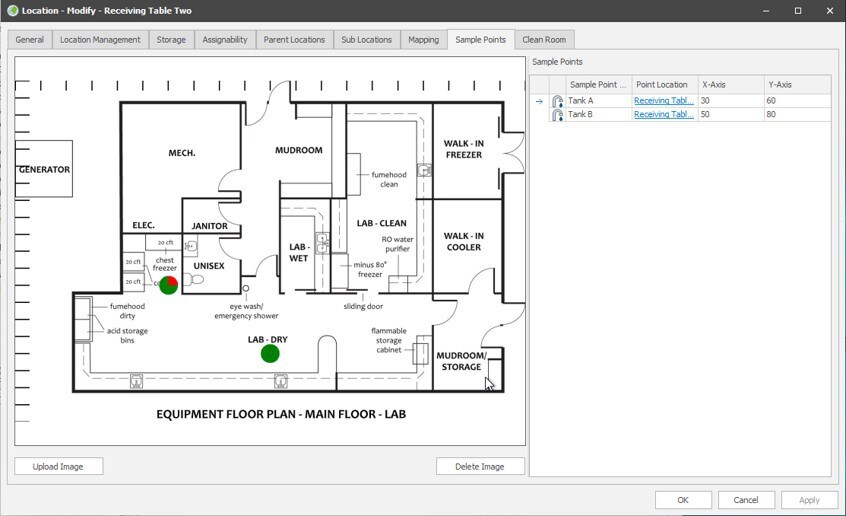This screenshot has height=516, width=846.
Task: Switch to the General tab
Action: pos(29,40)
